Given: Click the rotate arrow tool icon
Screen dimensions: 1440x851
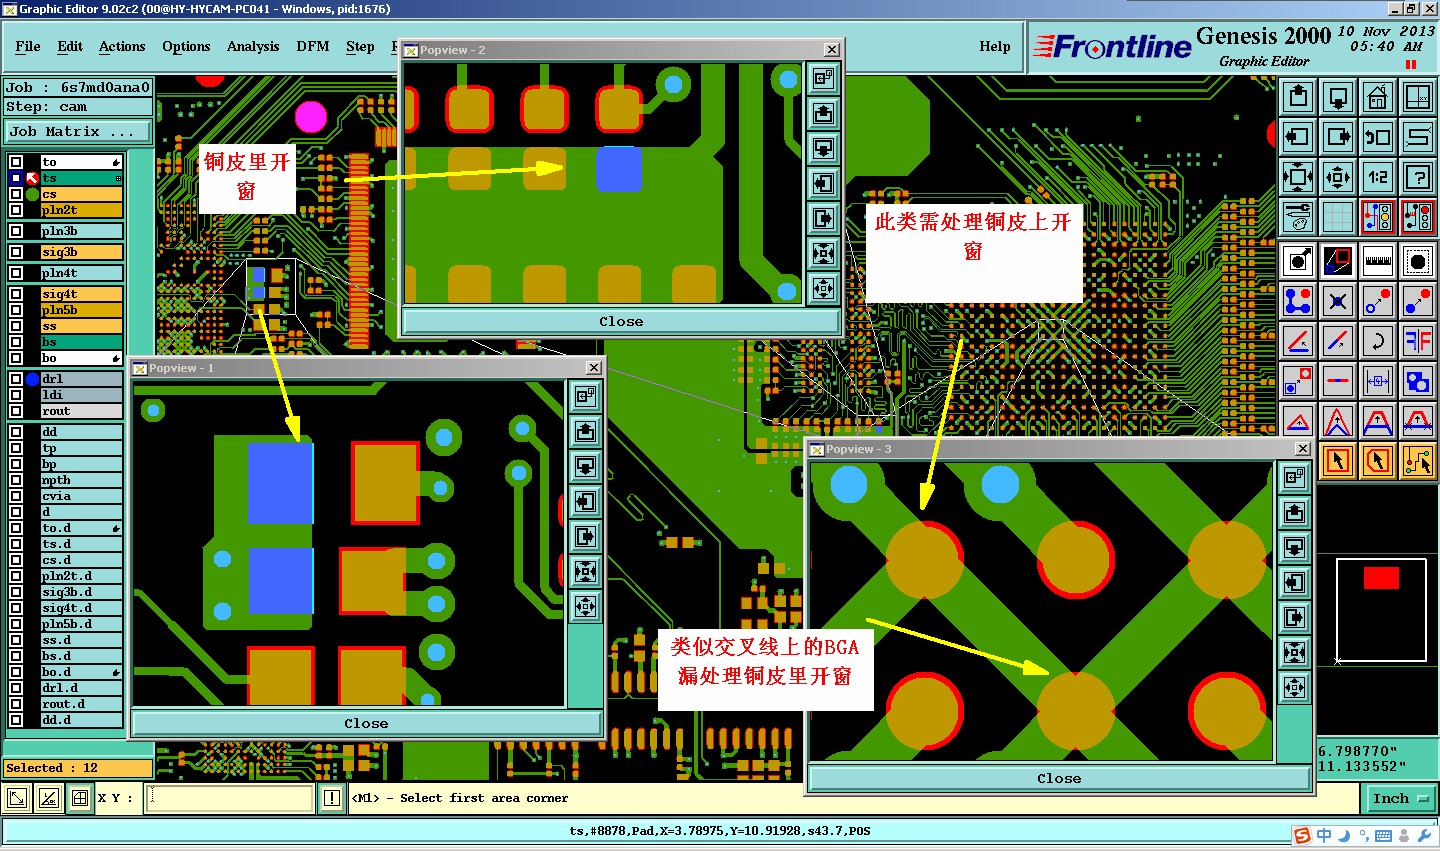Looking at the screenshot, I should [1378, 341].
